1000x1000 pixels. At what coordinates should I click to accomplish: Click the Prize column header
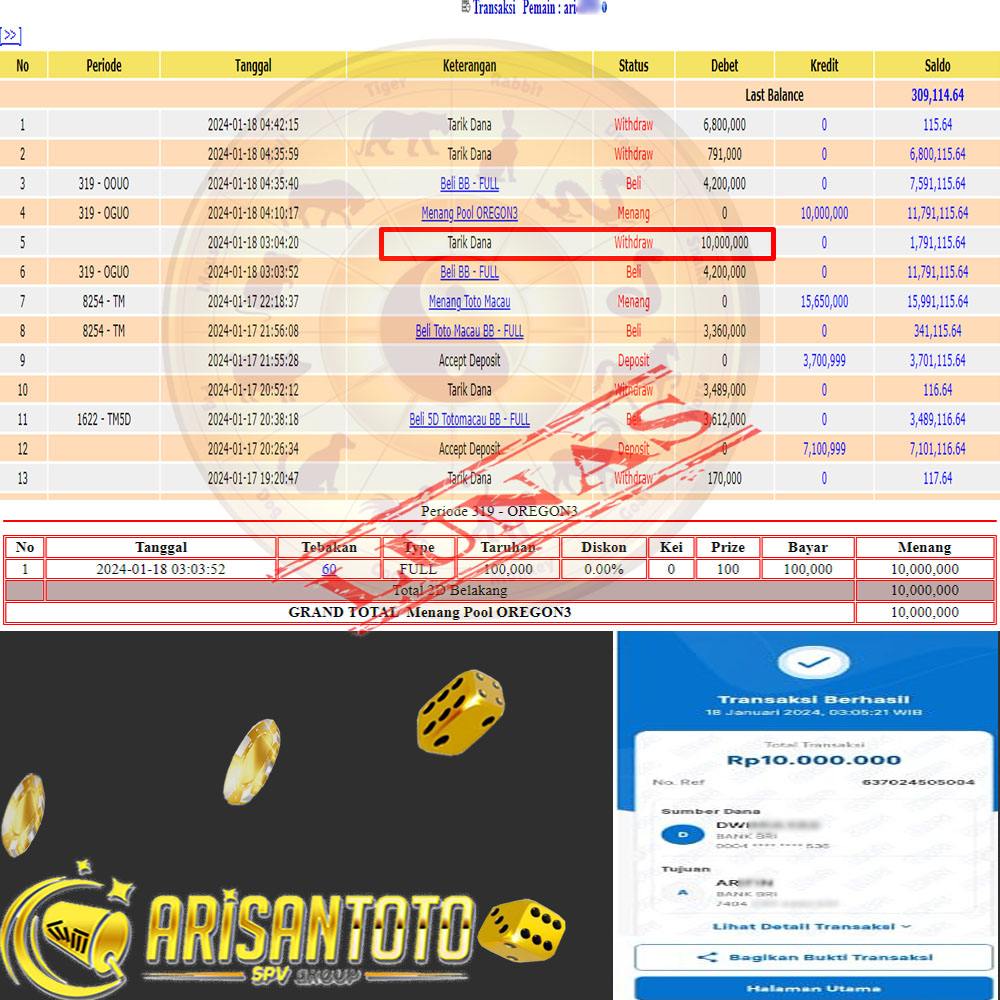point(728,547)
